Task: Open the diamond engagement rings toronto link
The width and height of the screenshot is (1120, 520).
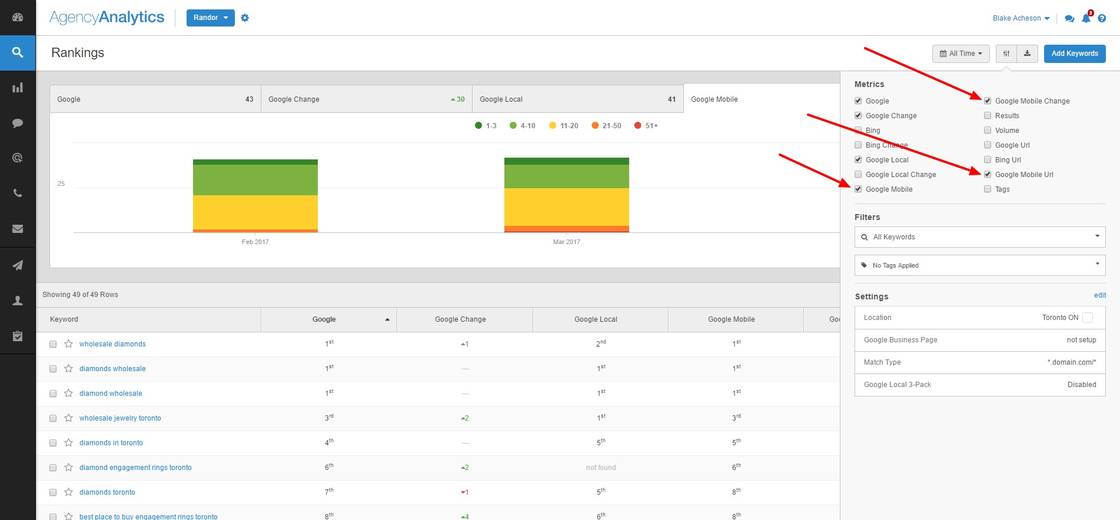Action: (136, 467)
